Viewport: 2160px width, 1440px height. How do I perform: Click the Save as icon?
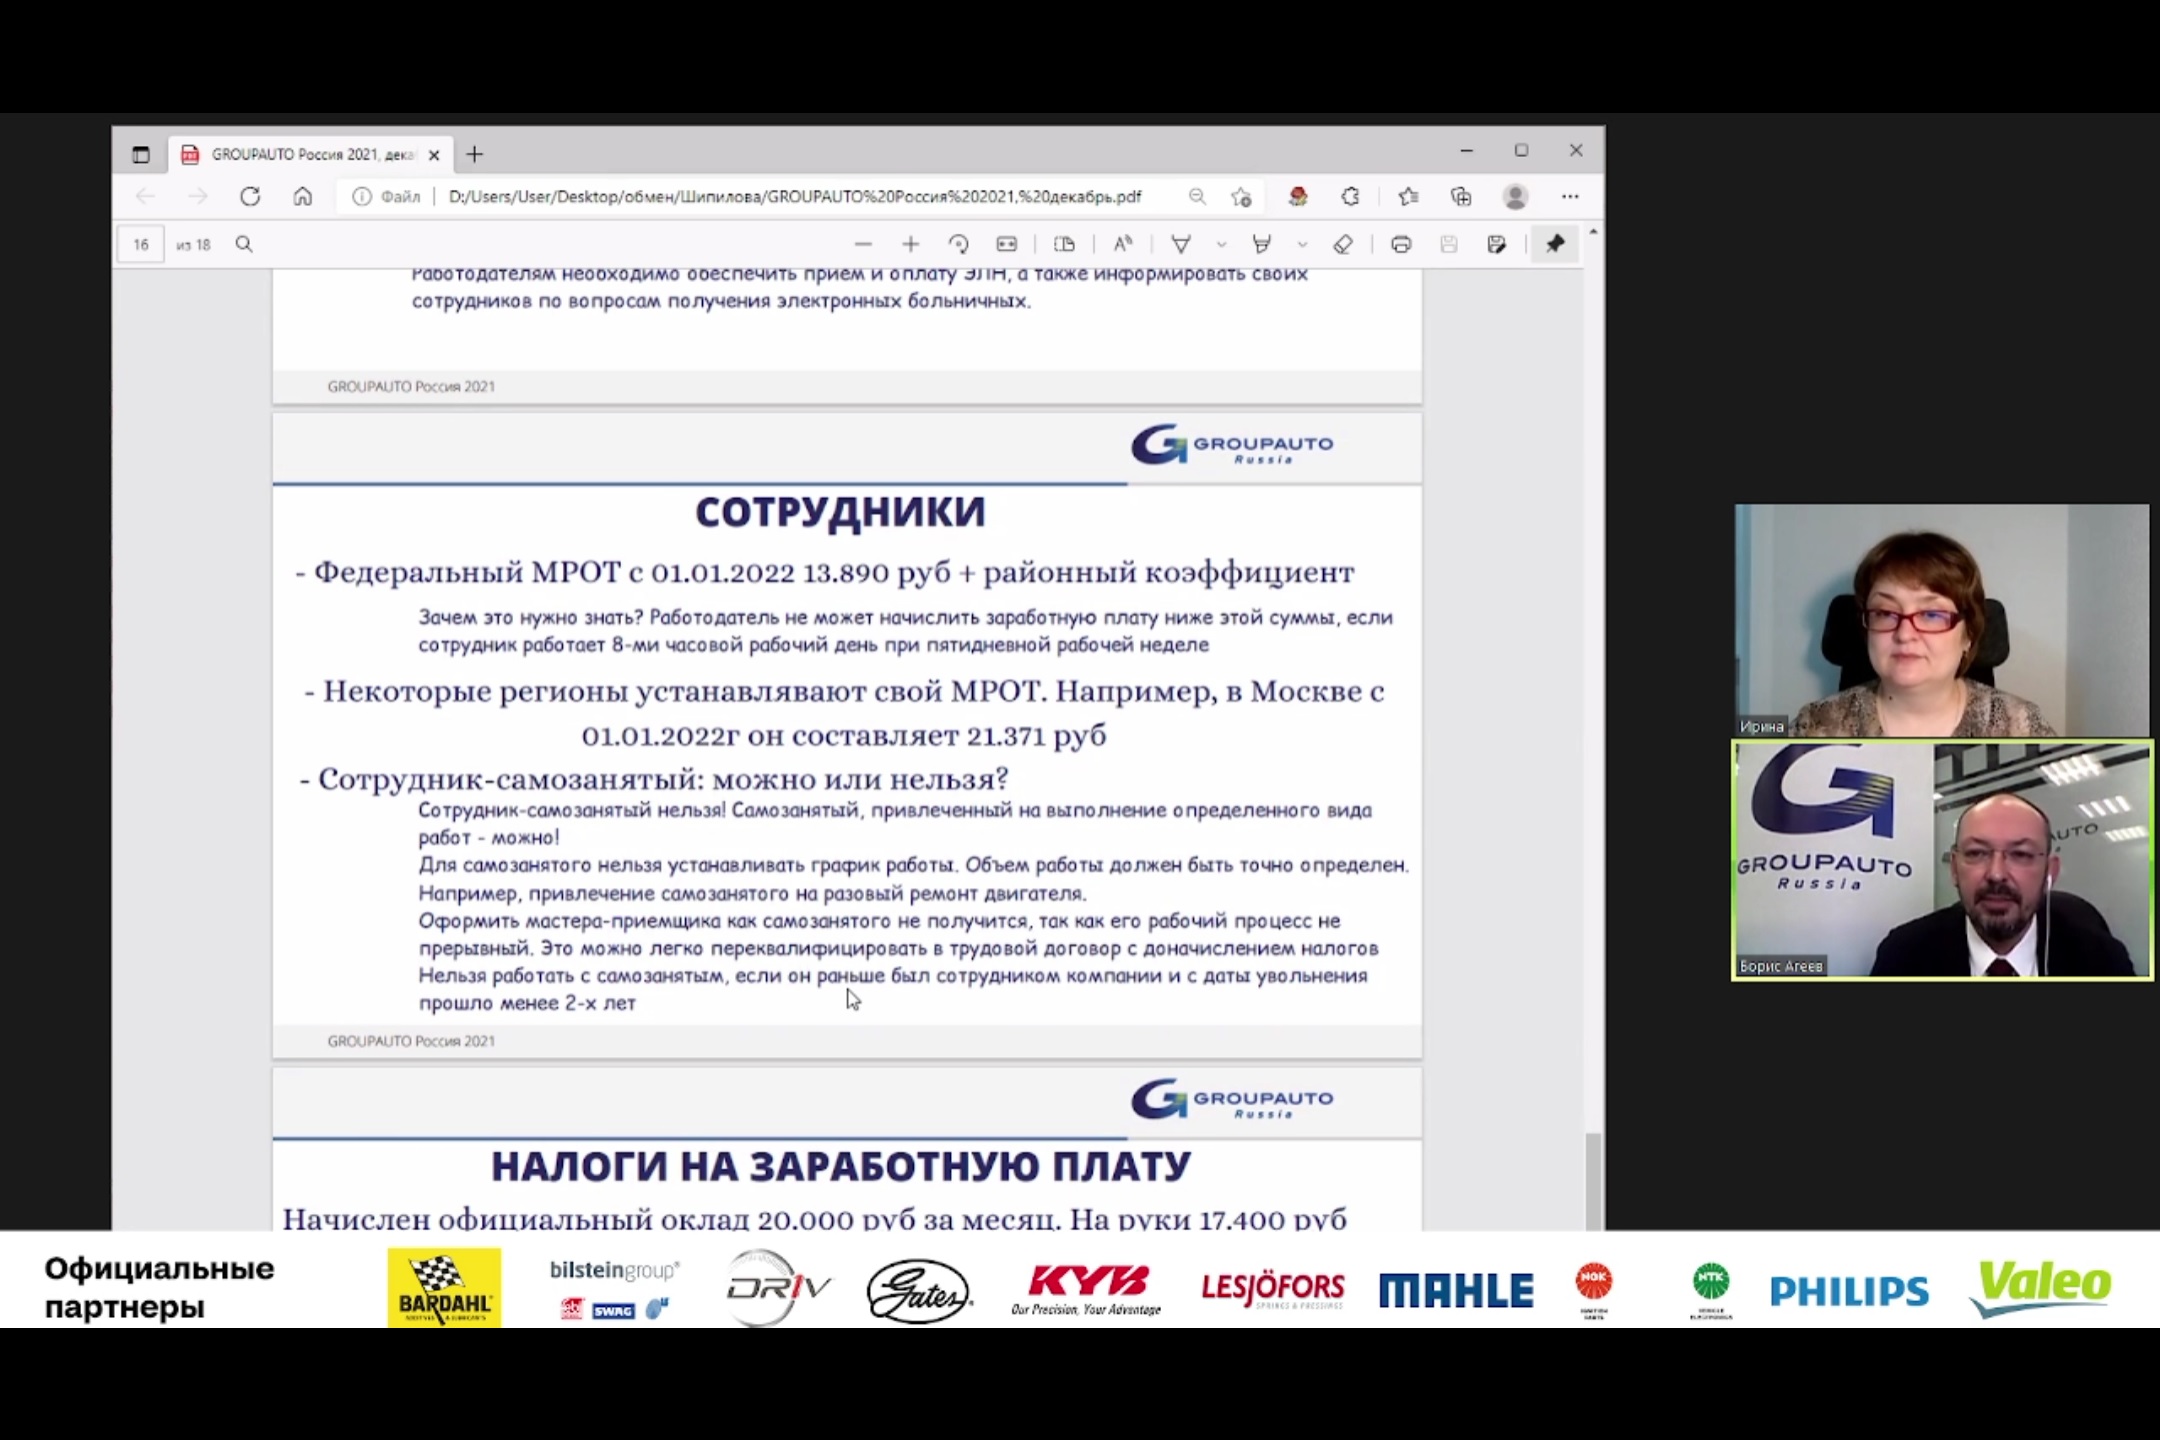pyautogui.click(x=1496, y=244)
